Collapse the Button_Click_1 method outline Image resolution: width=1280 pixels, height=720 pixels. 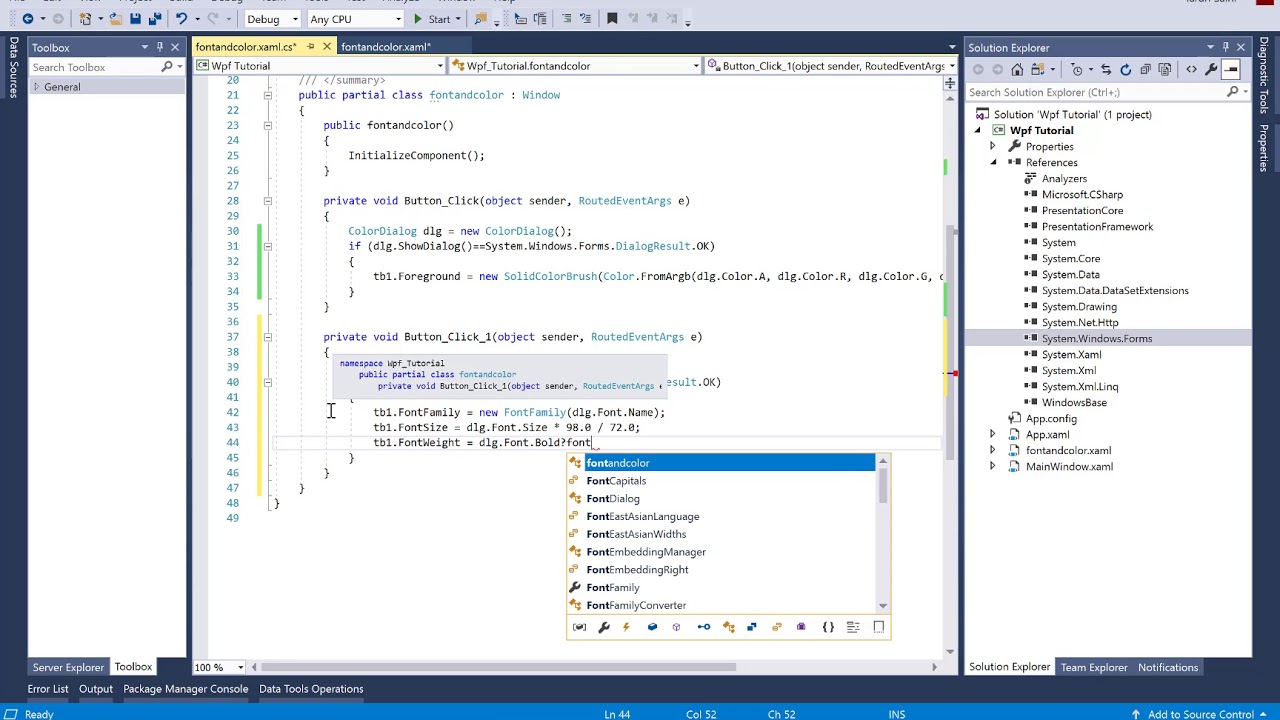coord(267,337)
